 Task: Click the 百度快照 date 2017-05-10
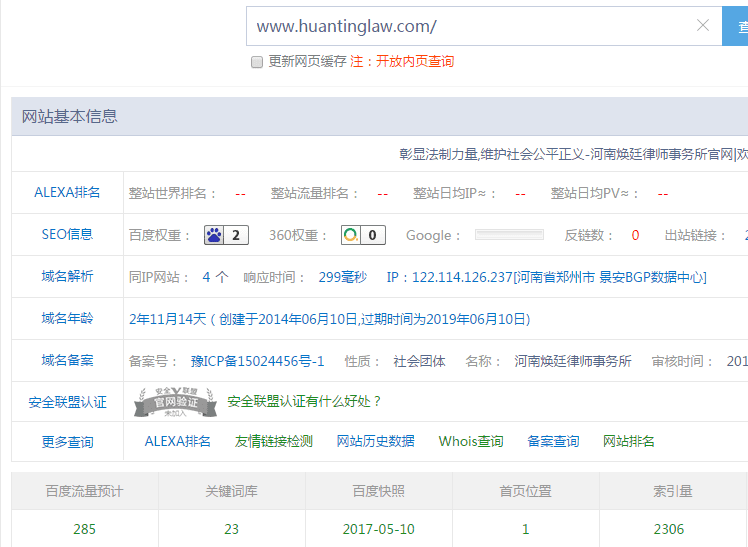378,529
